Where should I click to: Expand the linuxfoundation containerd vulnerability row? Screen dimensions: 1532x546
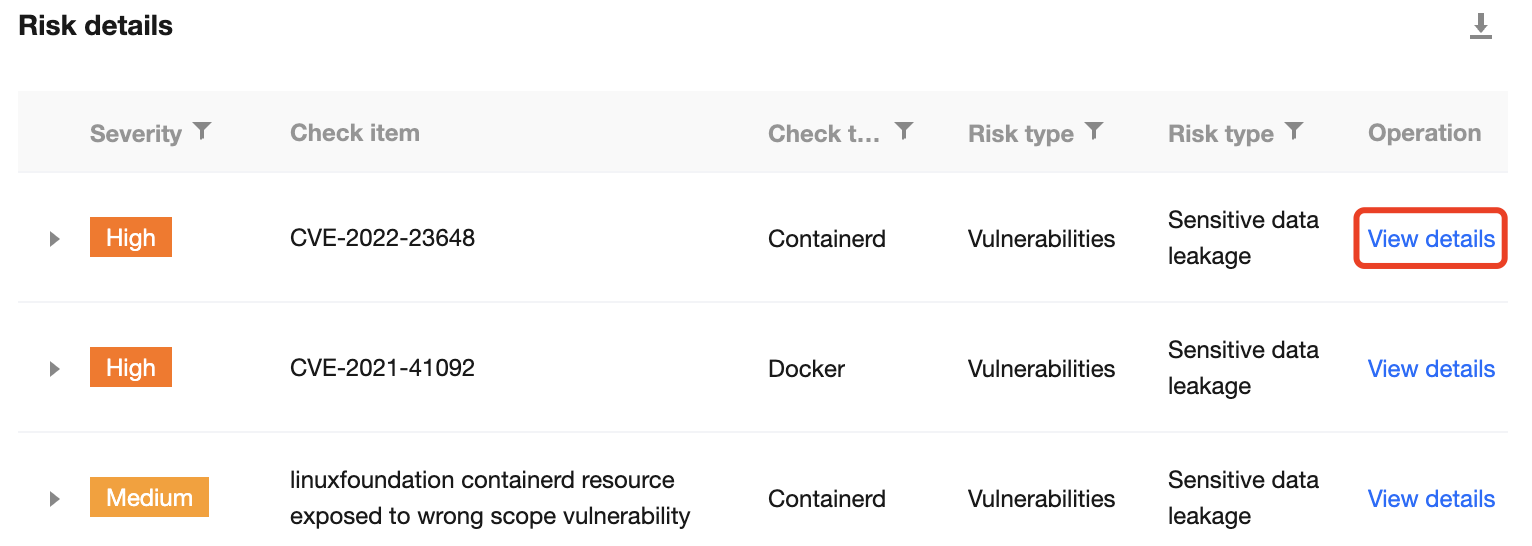coord(55,499)
